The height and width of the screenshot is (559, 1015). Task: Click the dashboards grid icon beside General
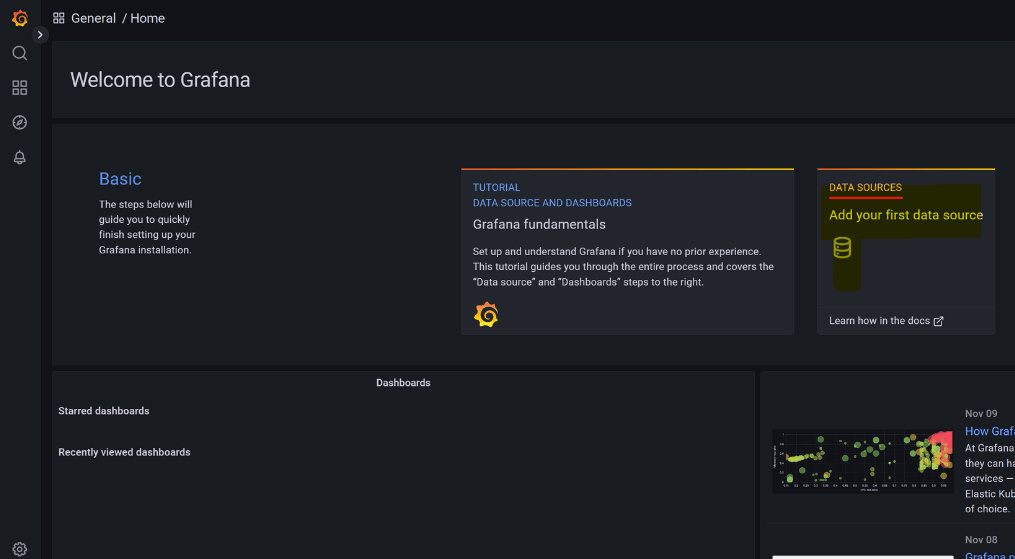tap(59, 18)
